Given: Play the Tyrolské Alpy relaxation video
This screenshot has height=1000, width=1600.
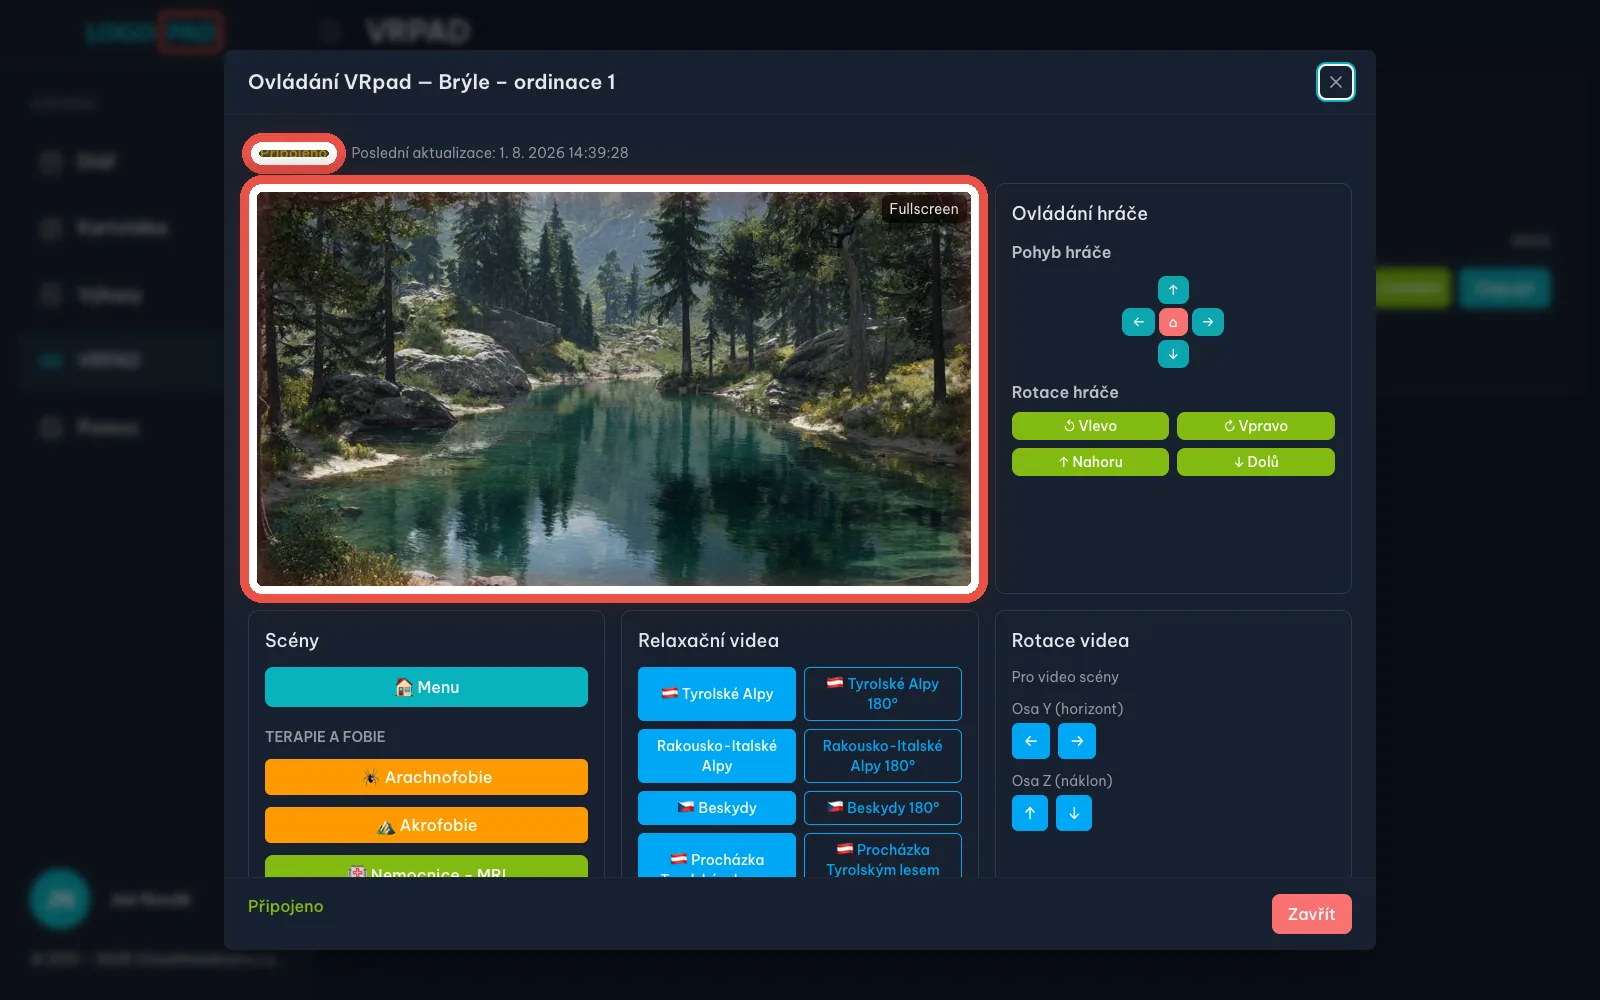Looking at the screenshot, I should click(x=717, y=694).
